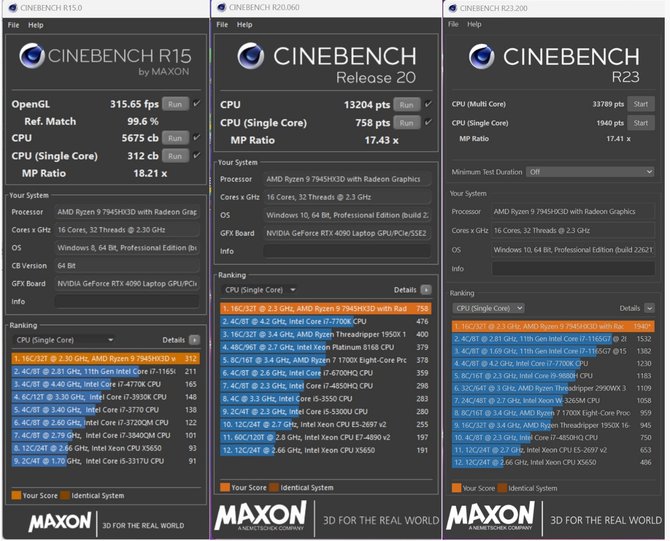This screenshot has width=670, height=541.
Task: Click the Info input field in R15
Action: click(x=127, y=302)
